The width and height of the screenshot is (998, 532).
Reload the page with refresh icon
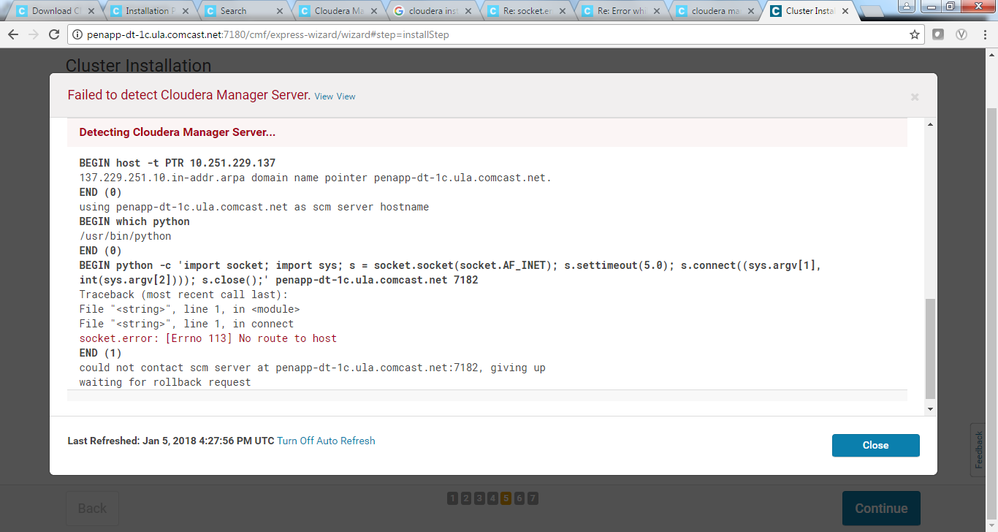click(x=56, y=34)
